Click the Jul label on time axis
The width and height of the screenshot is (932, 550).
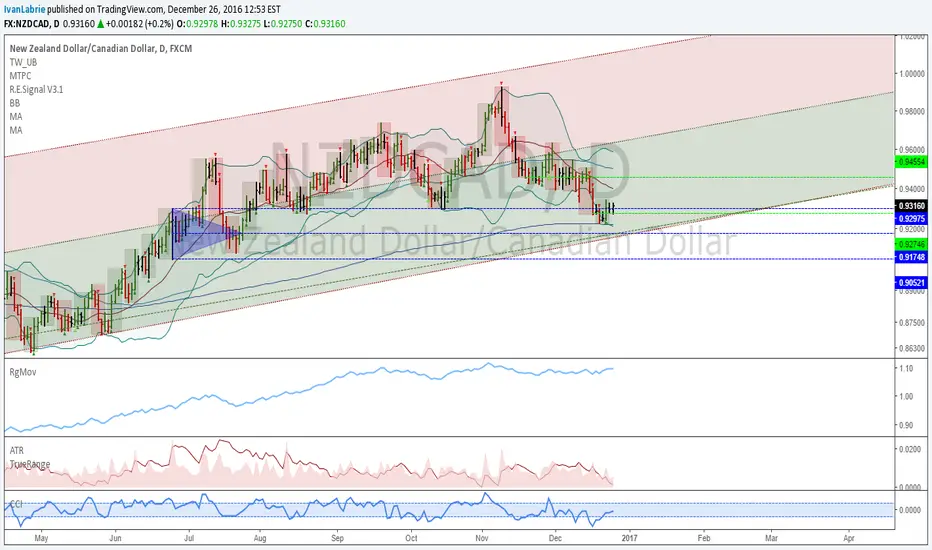click(x=188, y=538)
